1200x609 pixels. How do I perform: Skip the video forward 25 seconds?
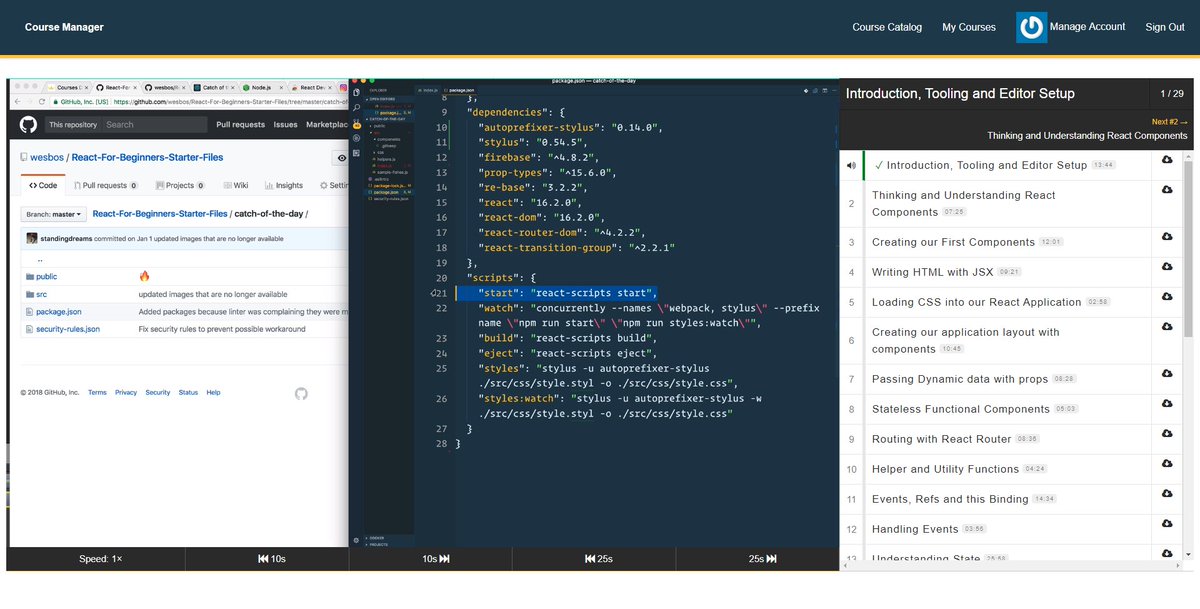tap(763, 559)
